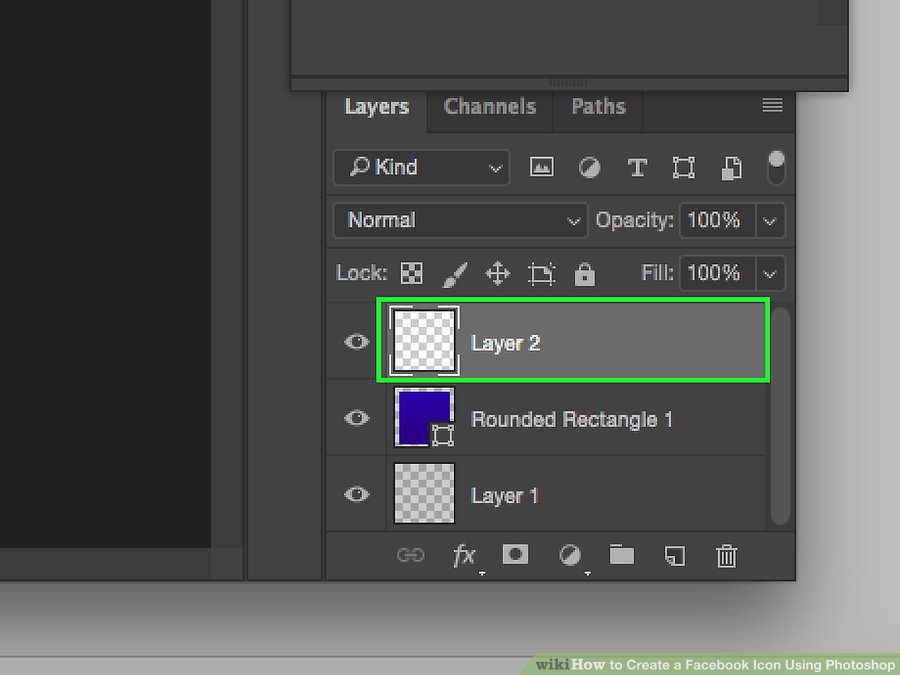The image size is (900, 675).
Task: Click lock image pixels brush icon
Action: point(454,273)
